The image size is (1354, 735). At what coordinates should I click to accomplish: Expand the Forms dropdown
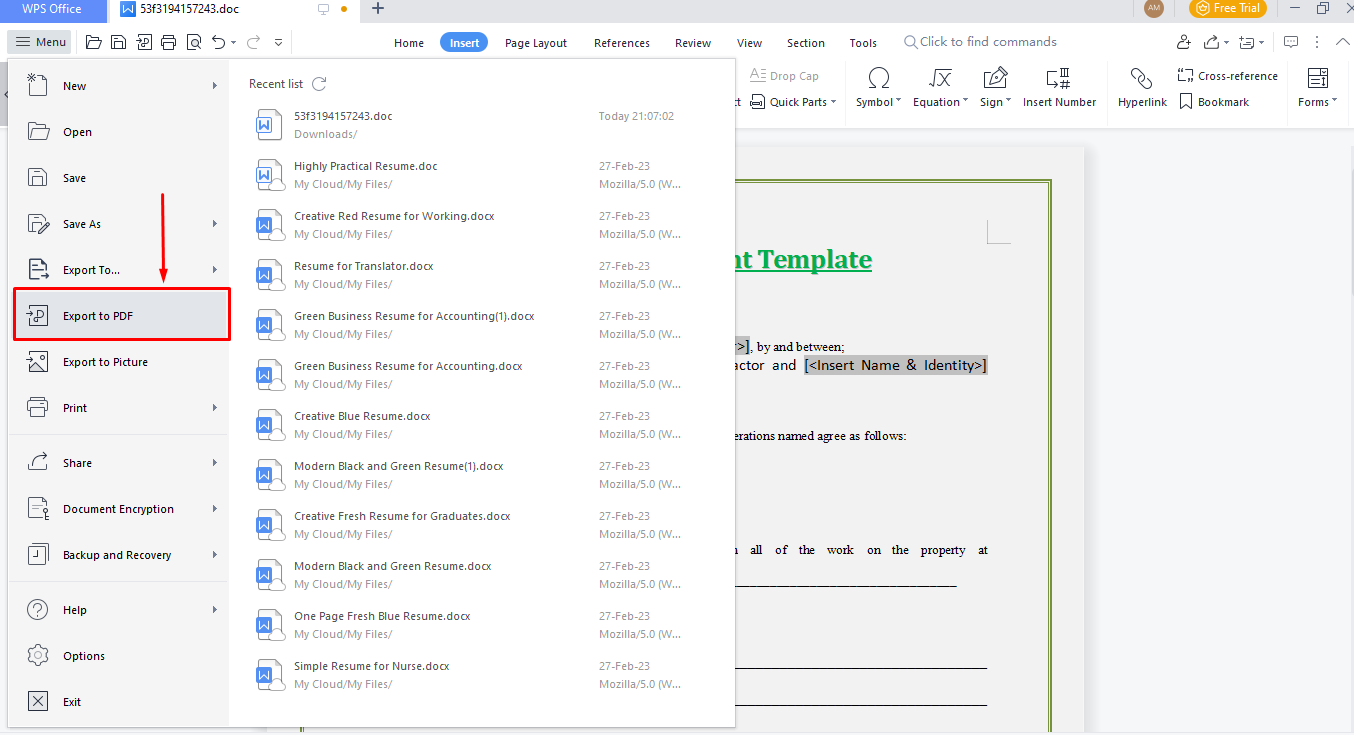tap(1317, 102)
